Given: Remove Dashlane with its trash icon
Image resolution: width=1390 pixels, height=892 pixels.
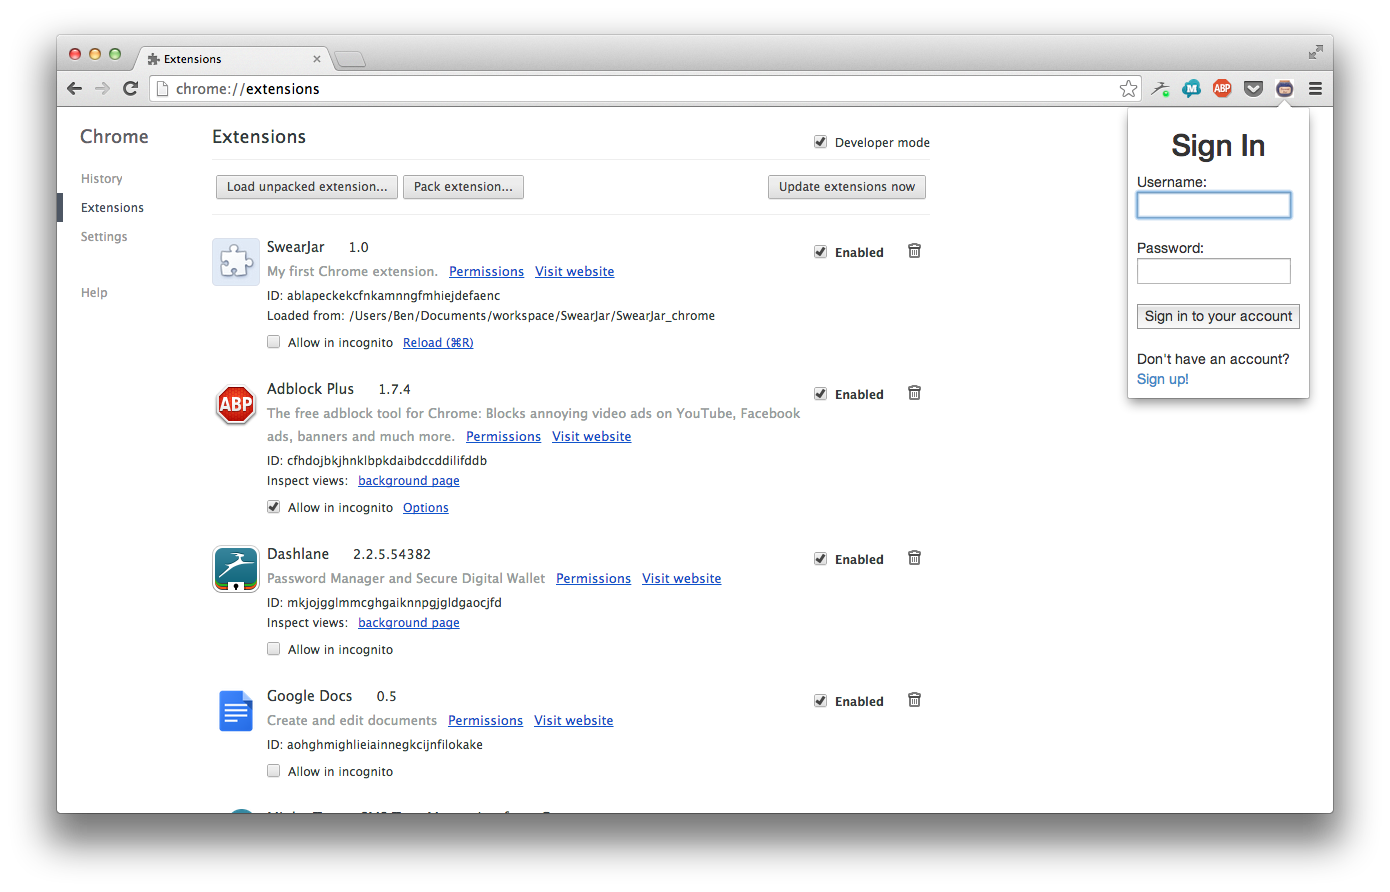Looking at the screenshot, I should click(914, 558).
